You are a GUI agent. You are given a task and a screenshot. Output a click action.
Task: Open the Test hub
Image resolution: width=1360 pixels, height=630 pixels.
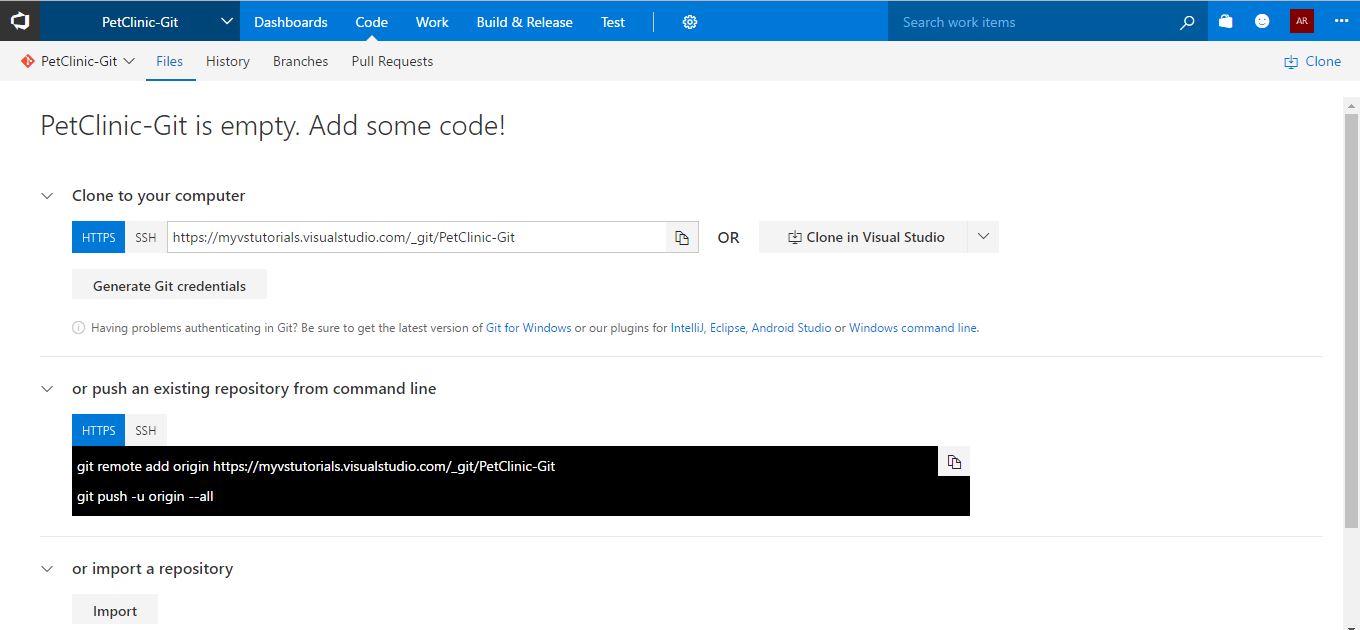pyautogui.click(x=613, y=22)
